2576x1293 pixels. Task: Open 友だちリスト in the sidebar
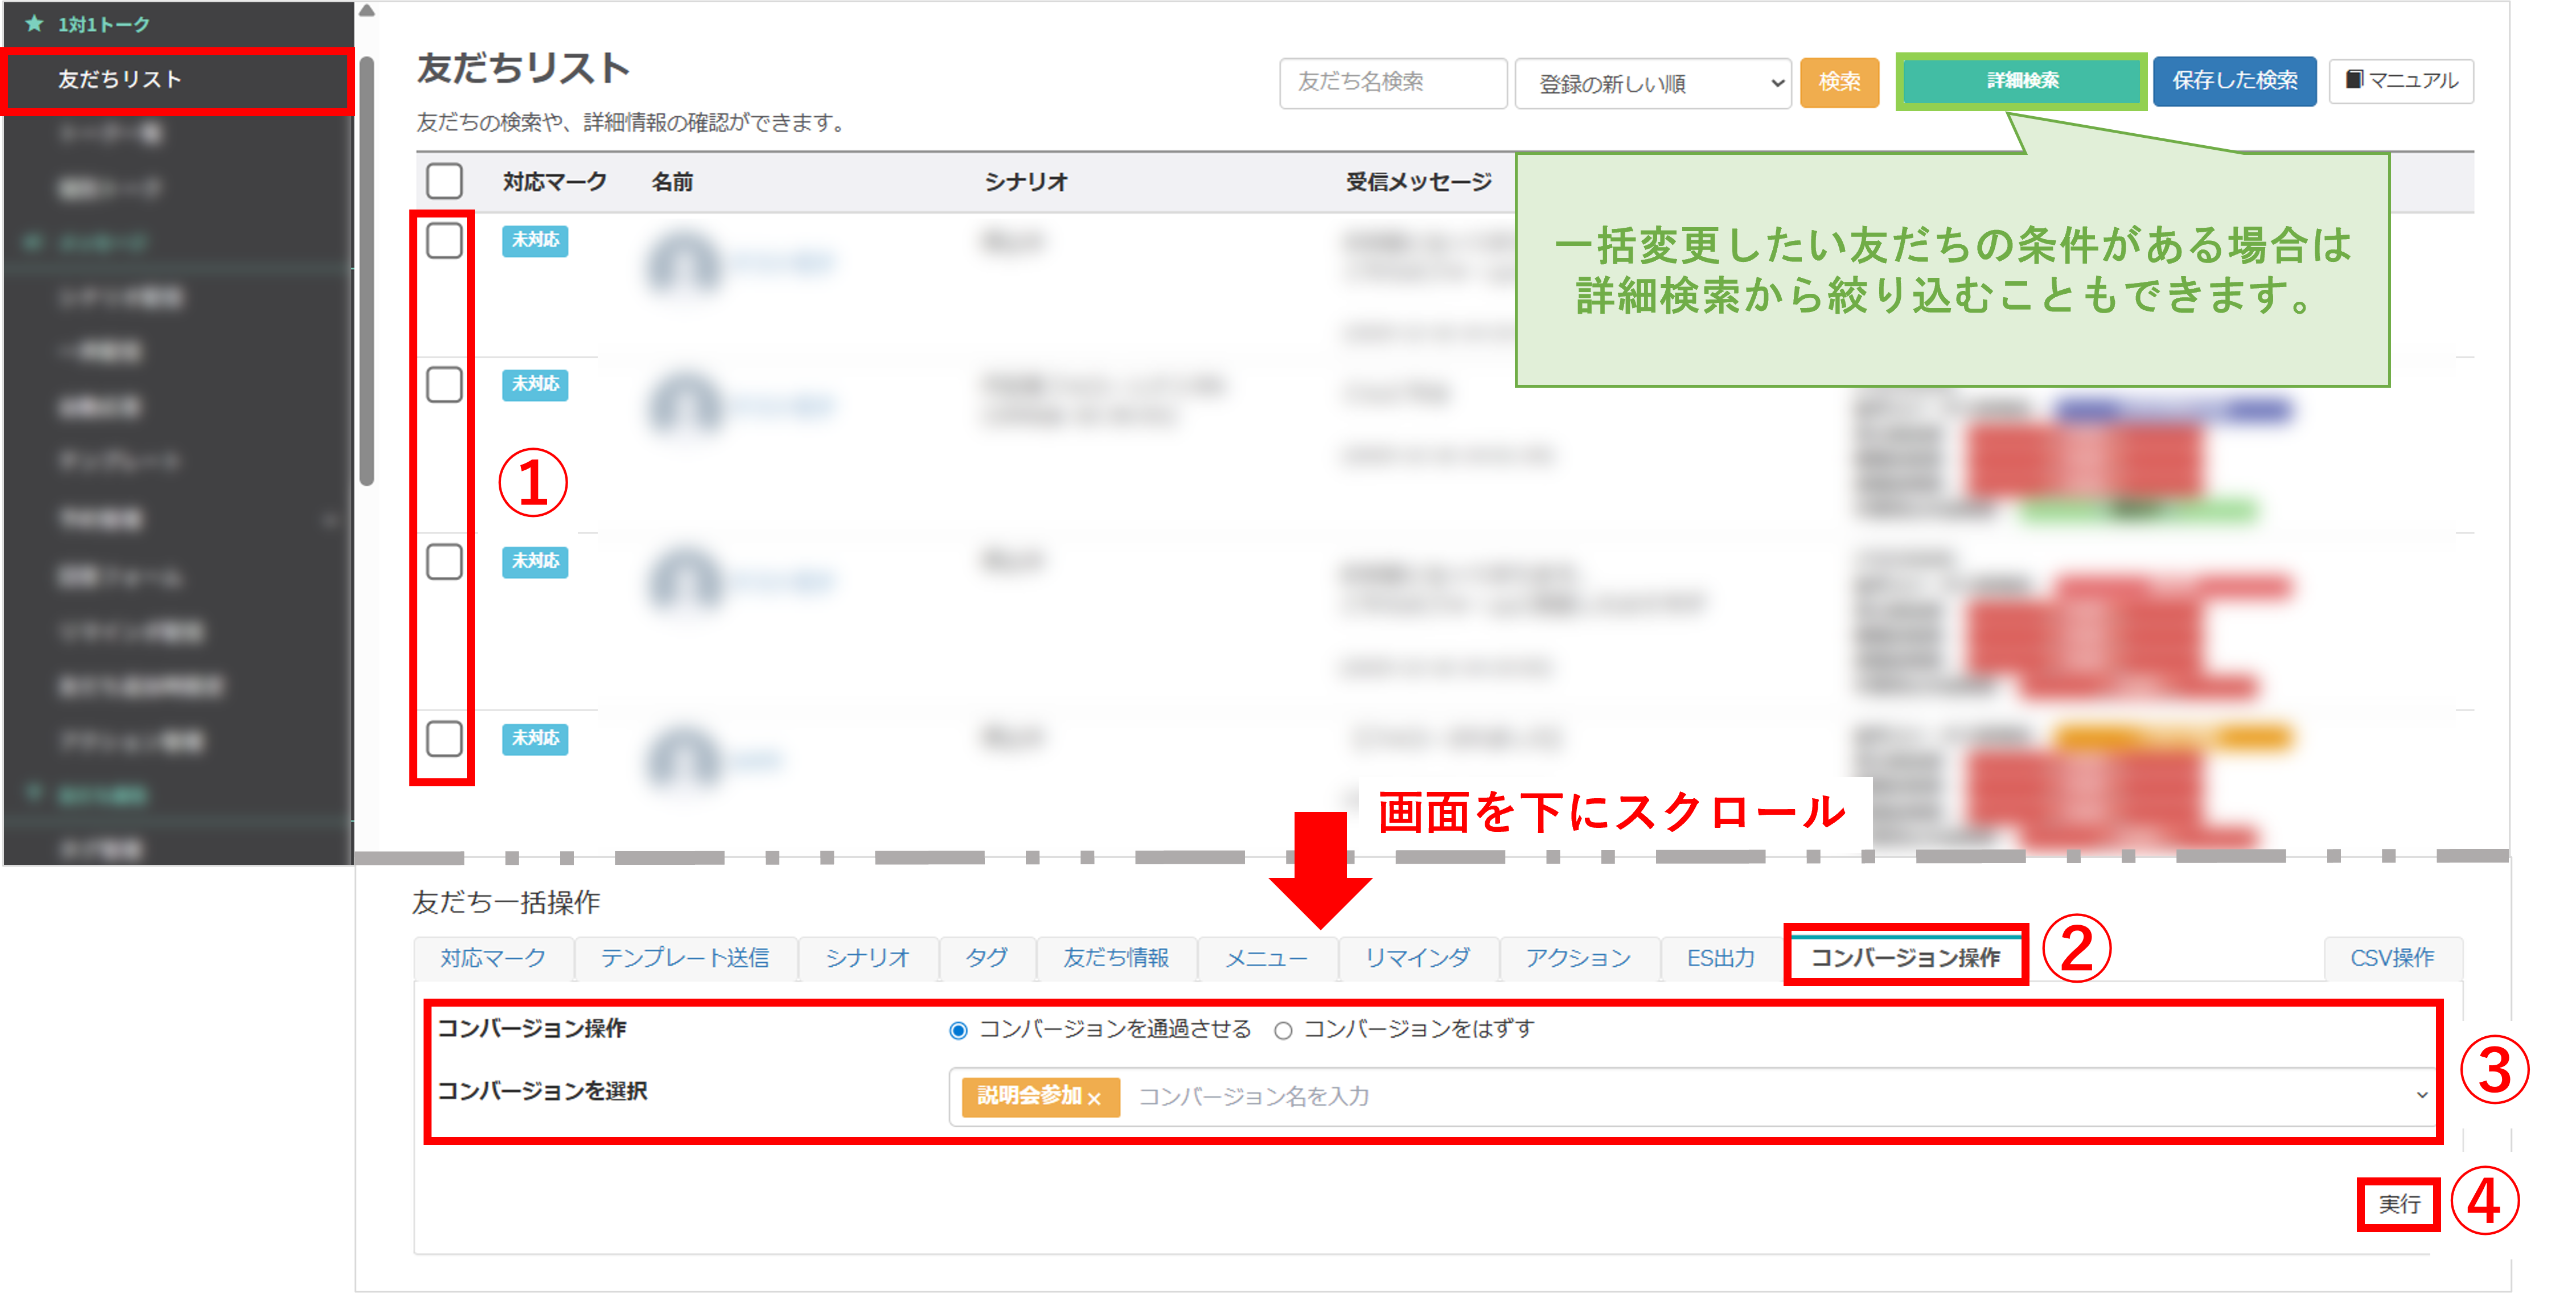[120, 79]
